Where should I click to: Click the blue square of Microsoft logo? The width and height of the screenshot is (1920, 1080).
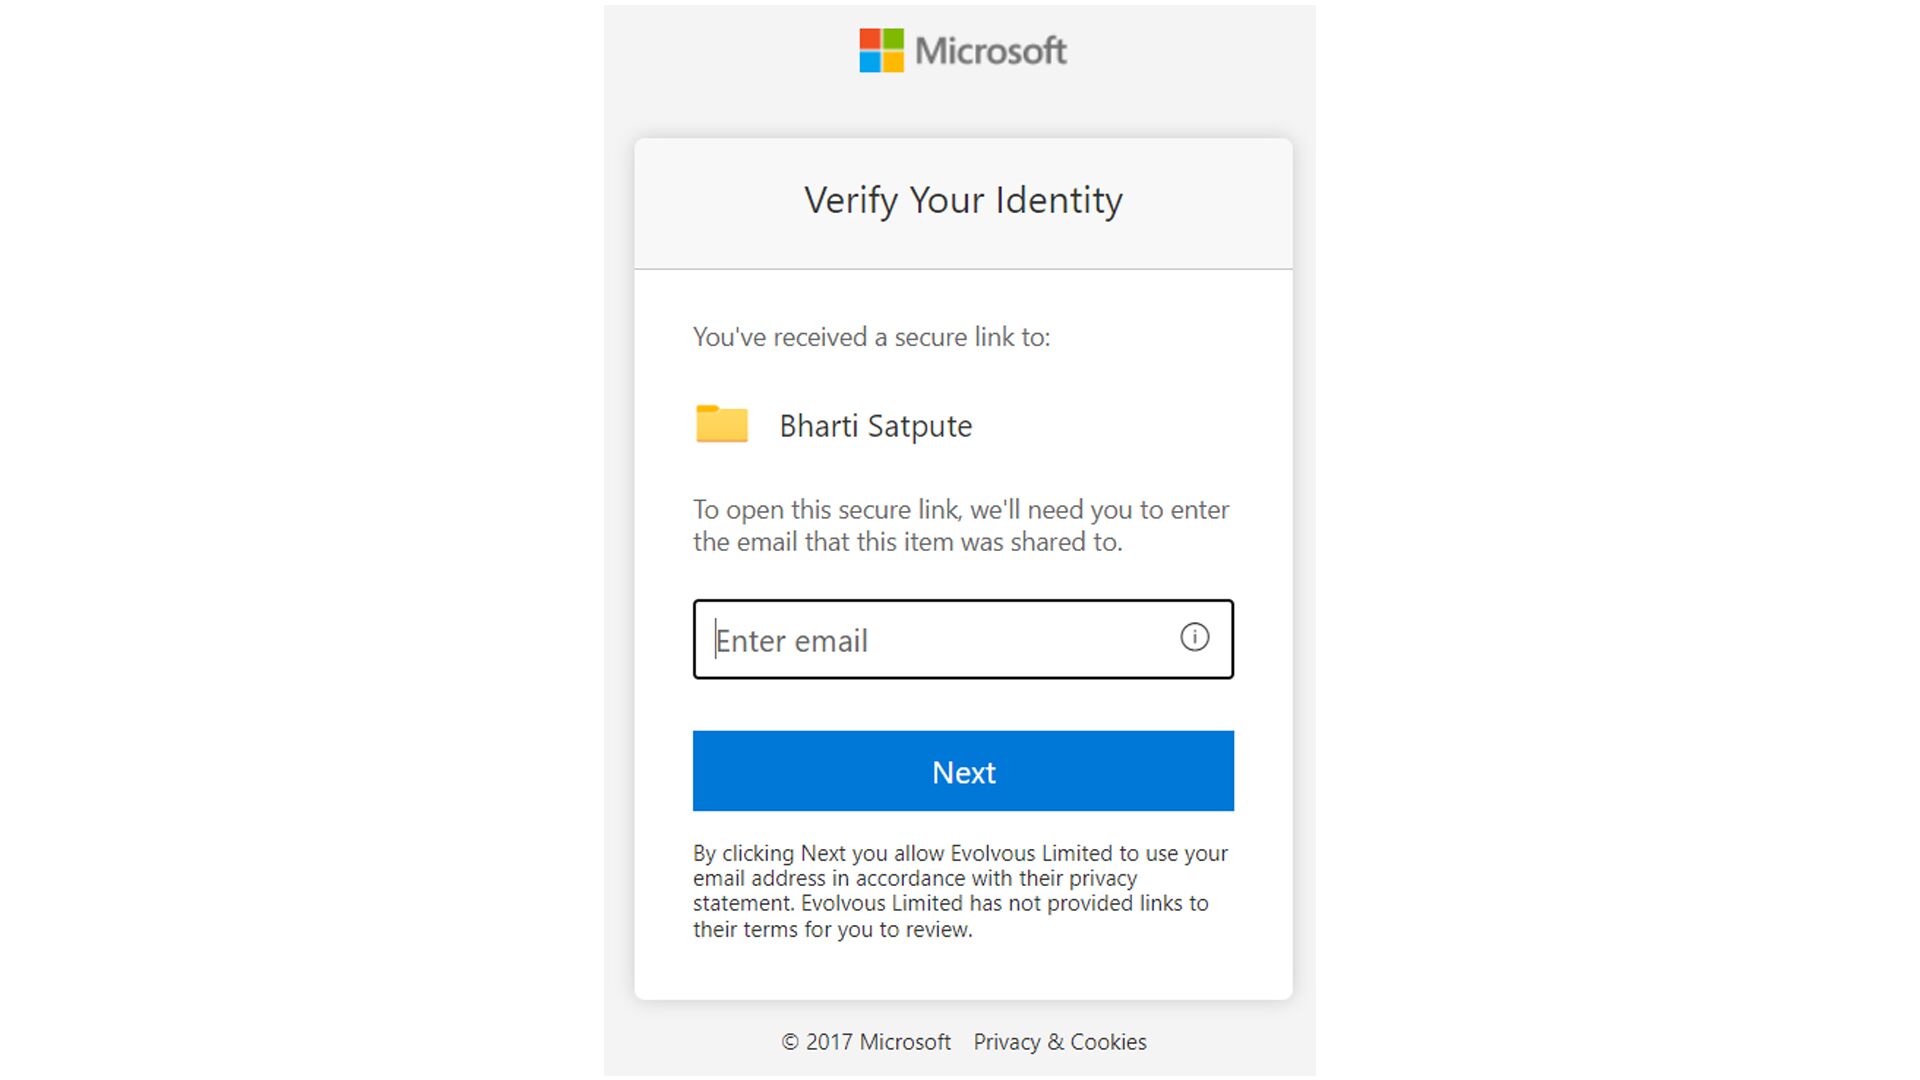870,62
